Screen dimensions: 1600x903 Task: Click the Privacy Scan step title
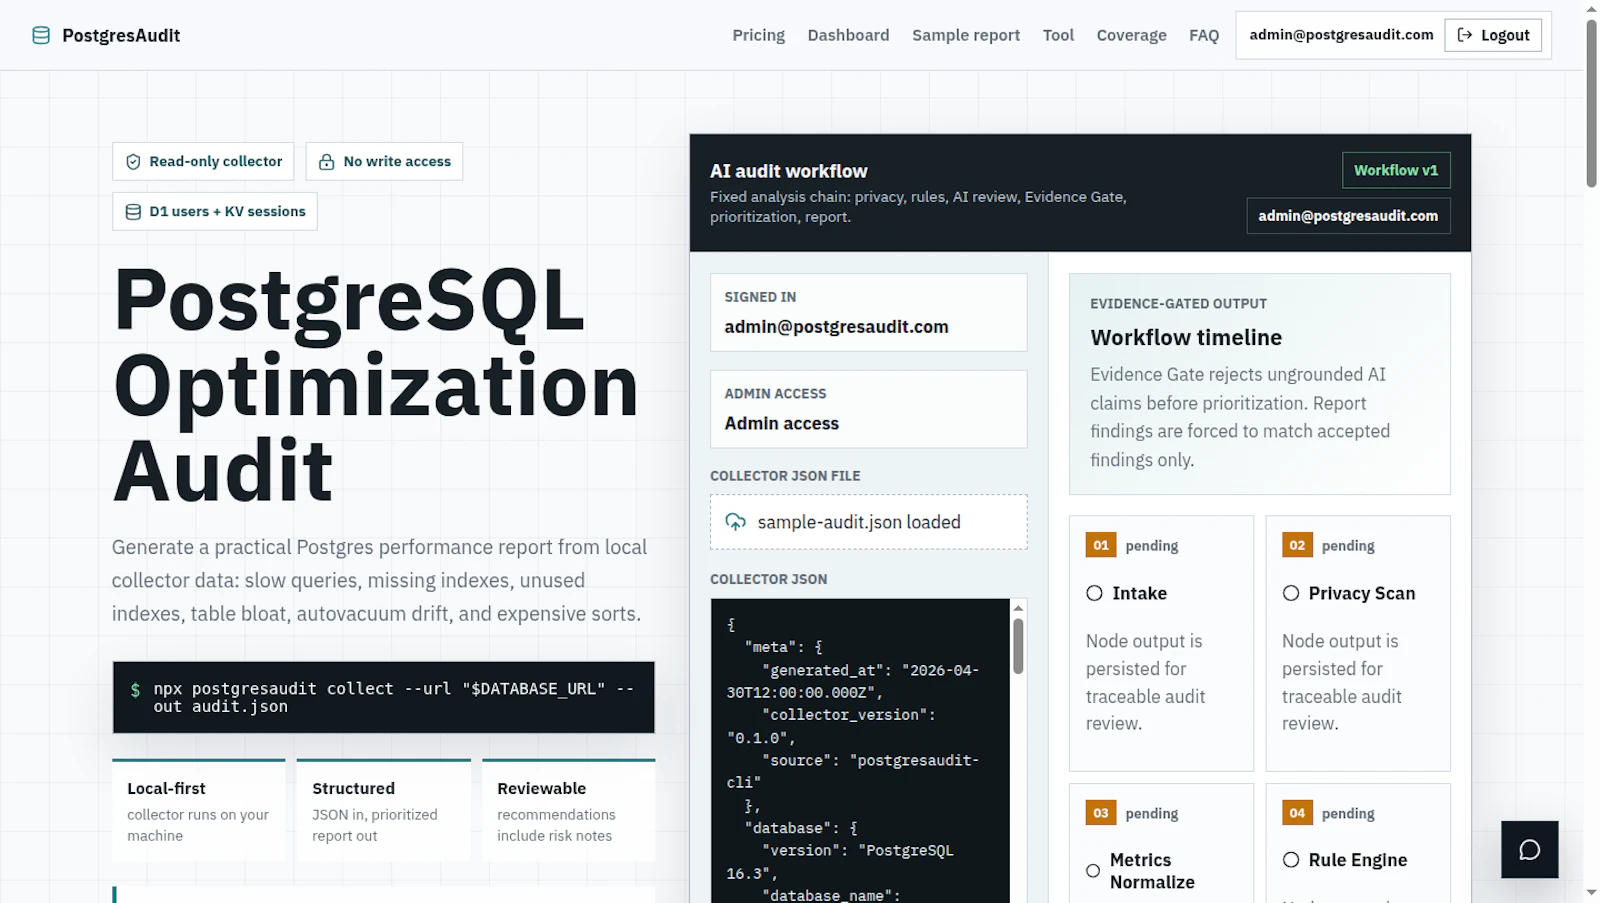[1361, 593]
